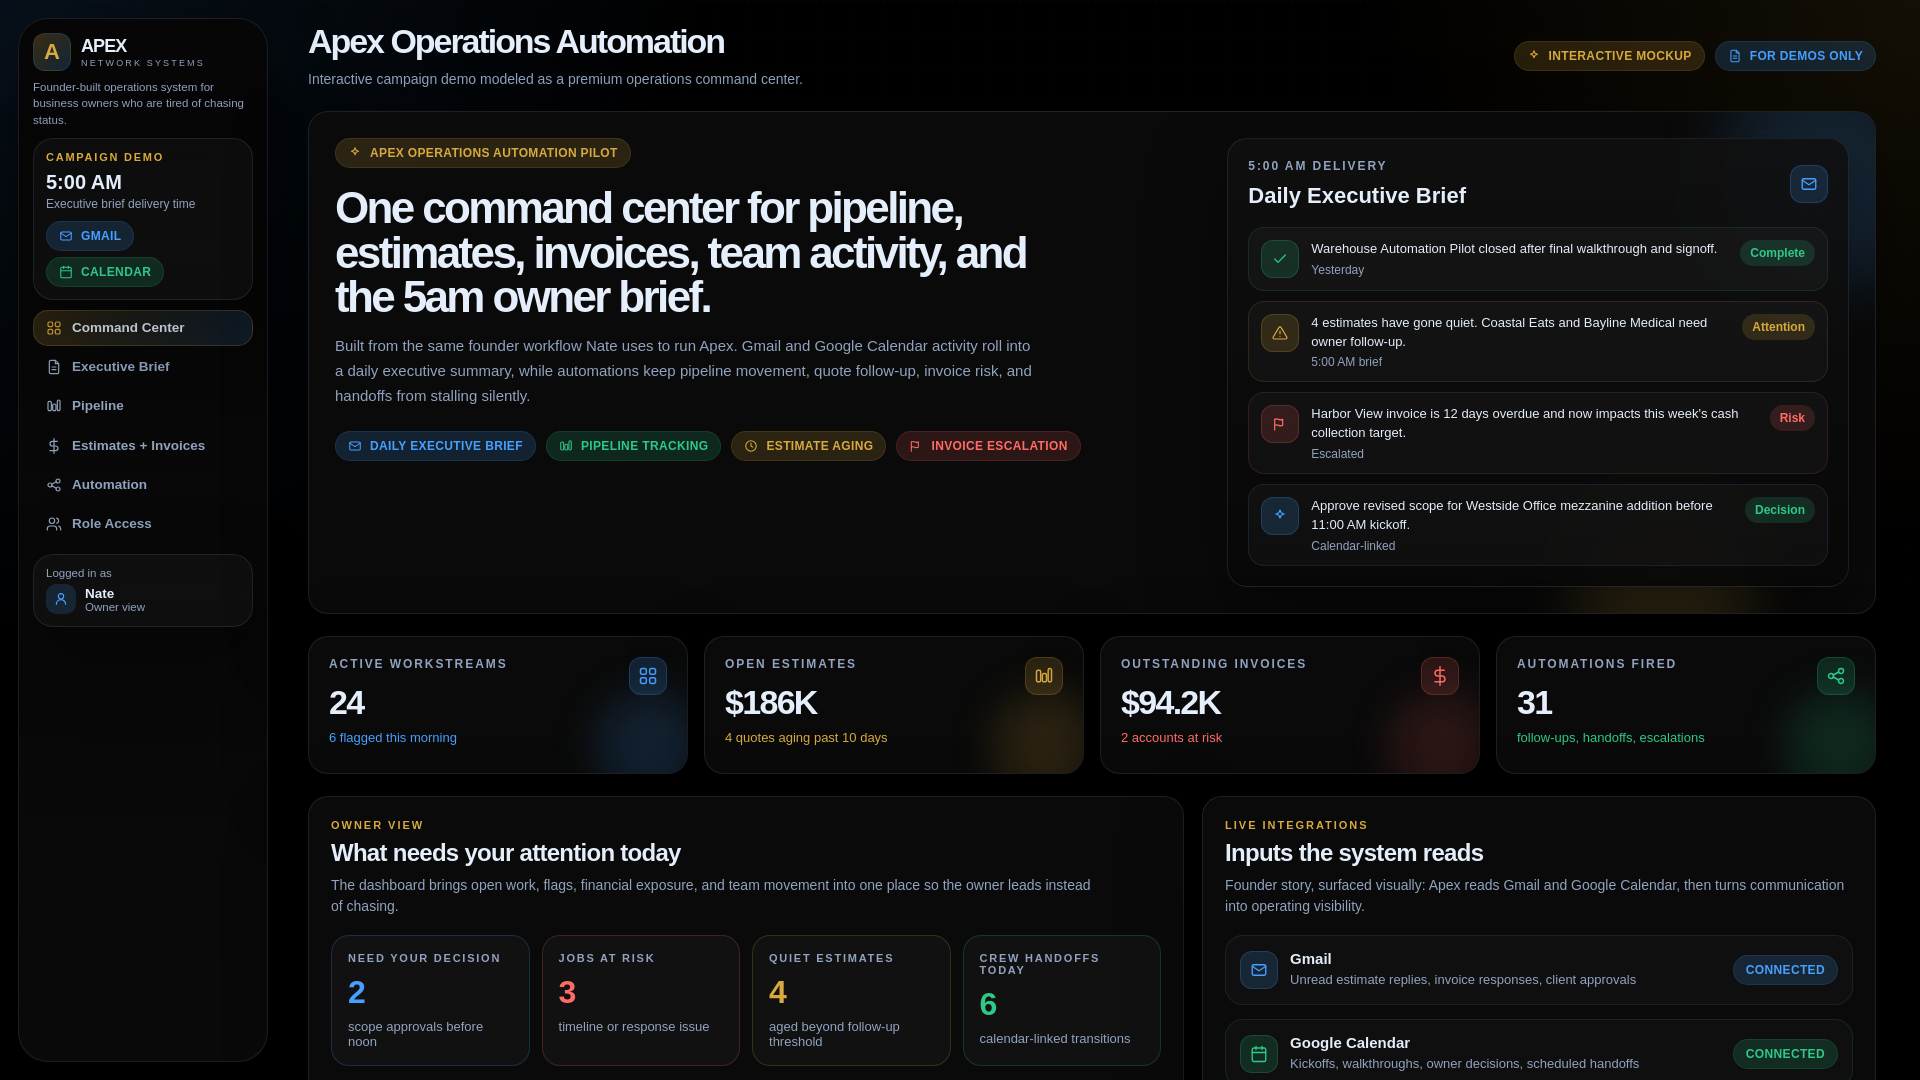Open the Jobs At Risk tile
This screenshot has height=1080, width=1920.
click(x=641, y=1000)
